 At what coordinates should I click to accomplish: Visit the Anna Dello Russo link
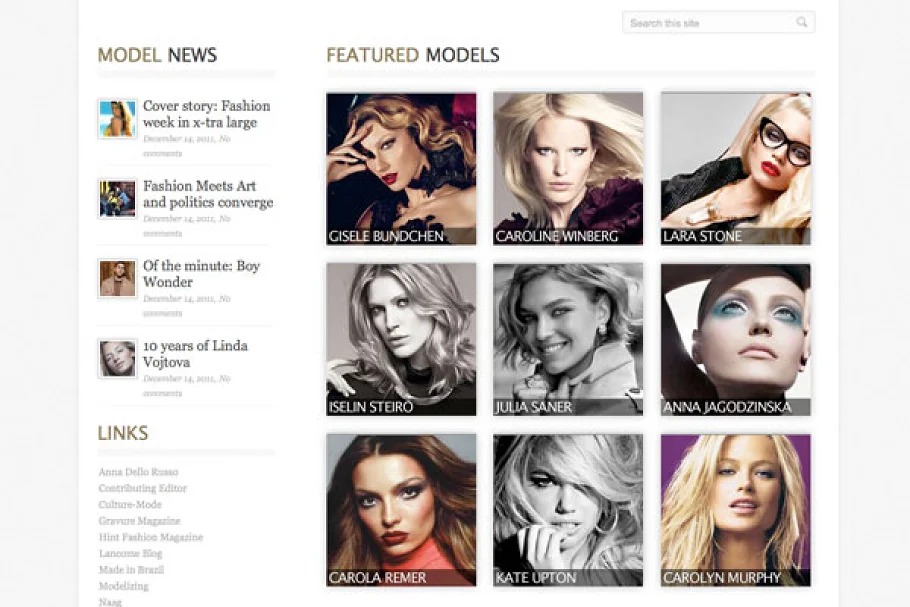click(x=138, y=472)
